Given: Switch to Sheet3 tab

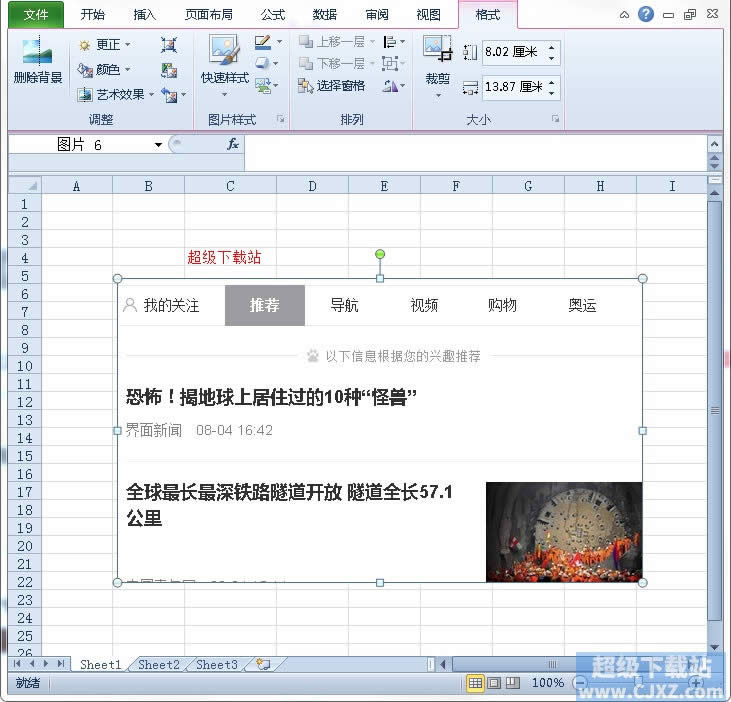Looking at the screenshot, I should 217,664.
